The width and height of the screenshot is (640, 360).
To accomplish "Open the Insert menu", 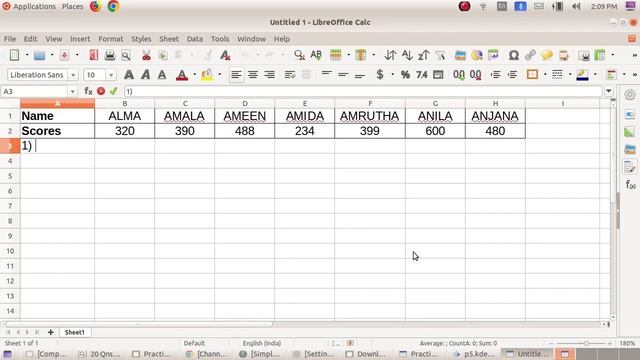I will point(80,39).
